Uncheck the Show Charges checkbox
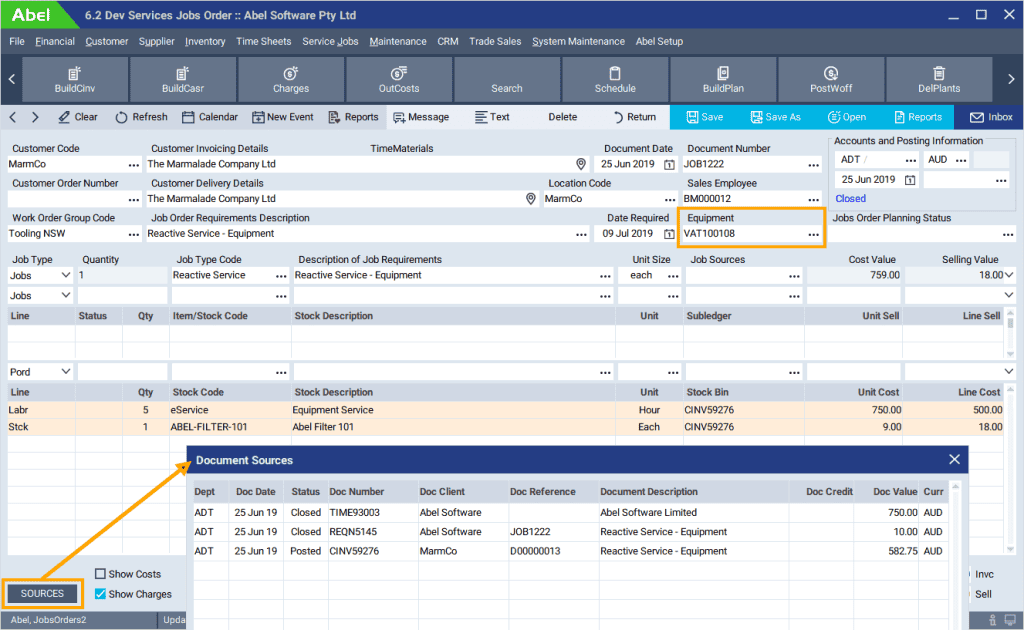1024x630 pixels. pyautogui.click(x=101, y=594)
